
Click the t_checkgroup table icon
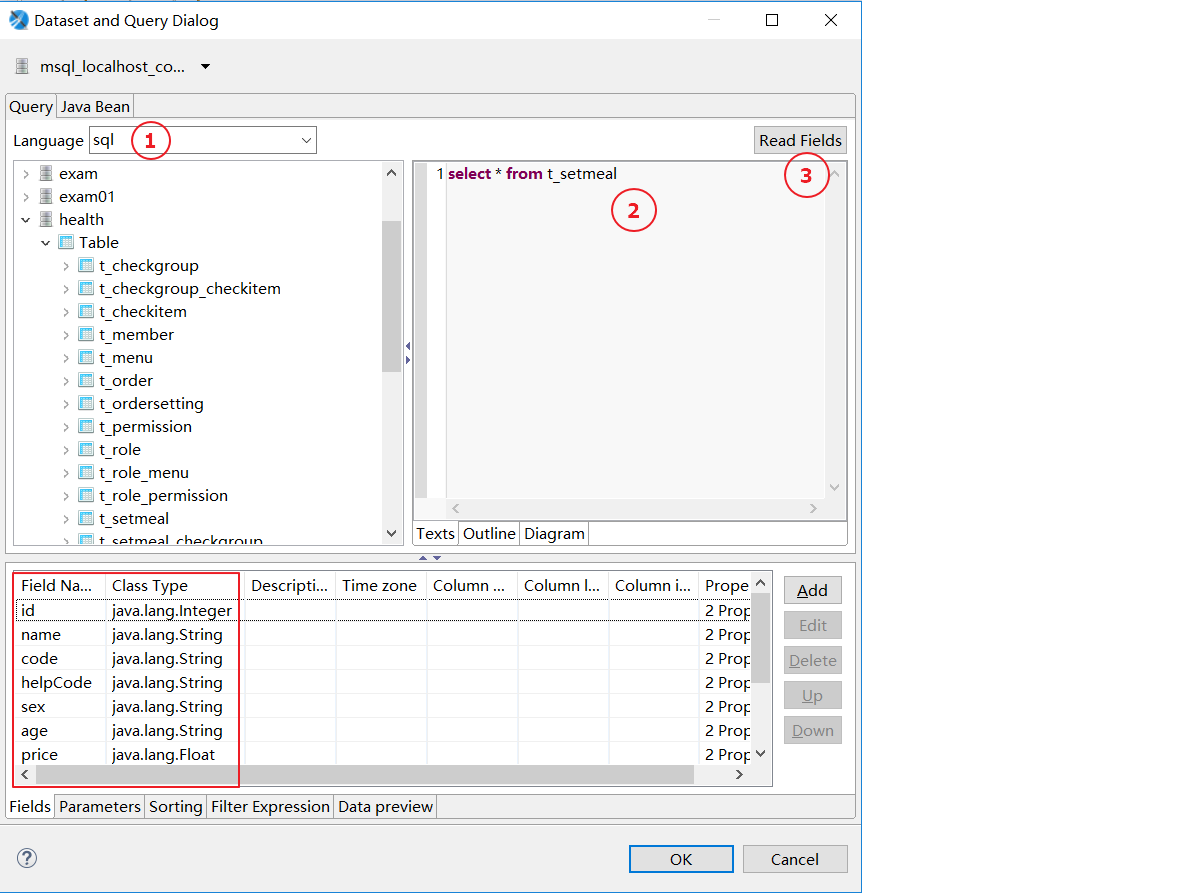point(86,266)
